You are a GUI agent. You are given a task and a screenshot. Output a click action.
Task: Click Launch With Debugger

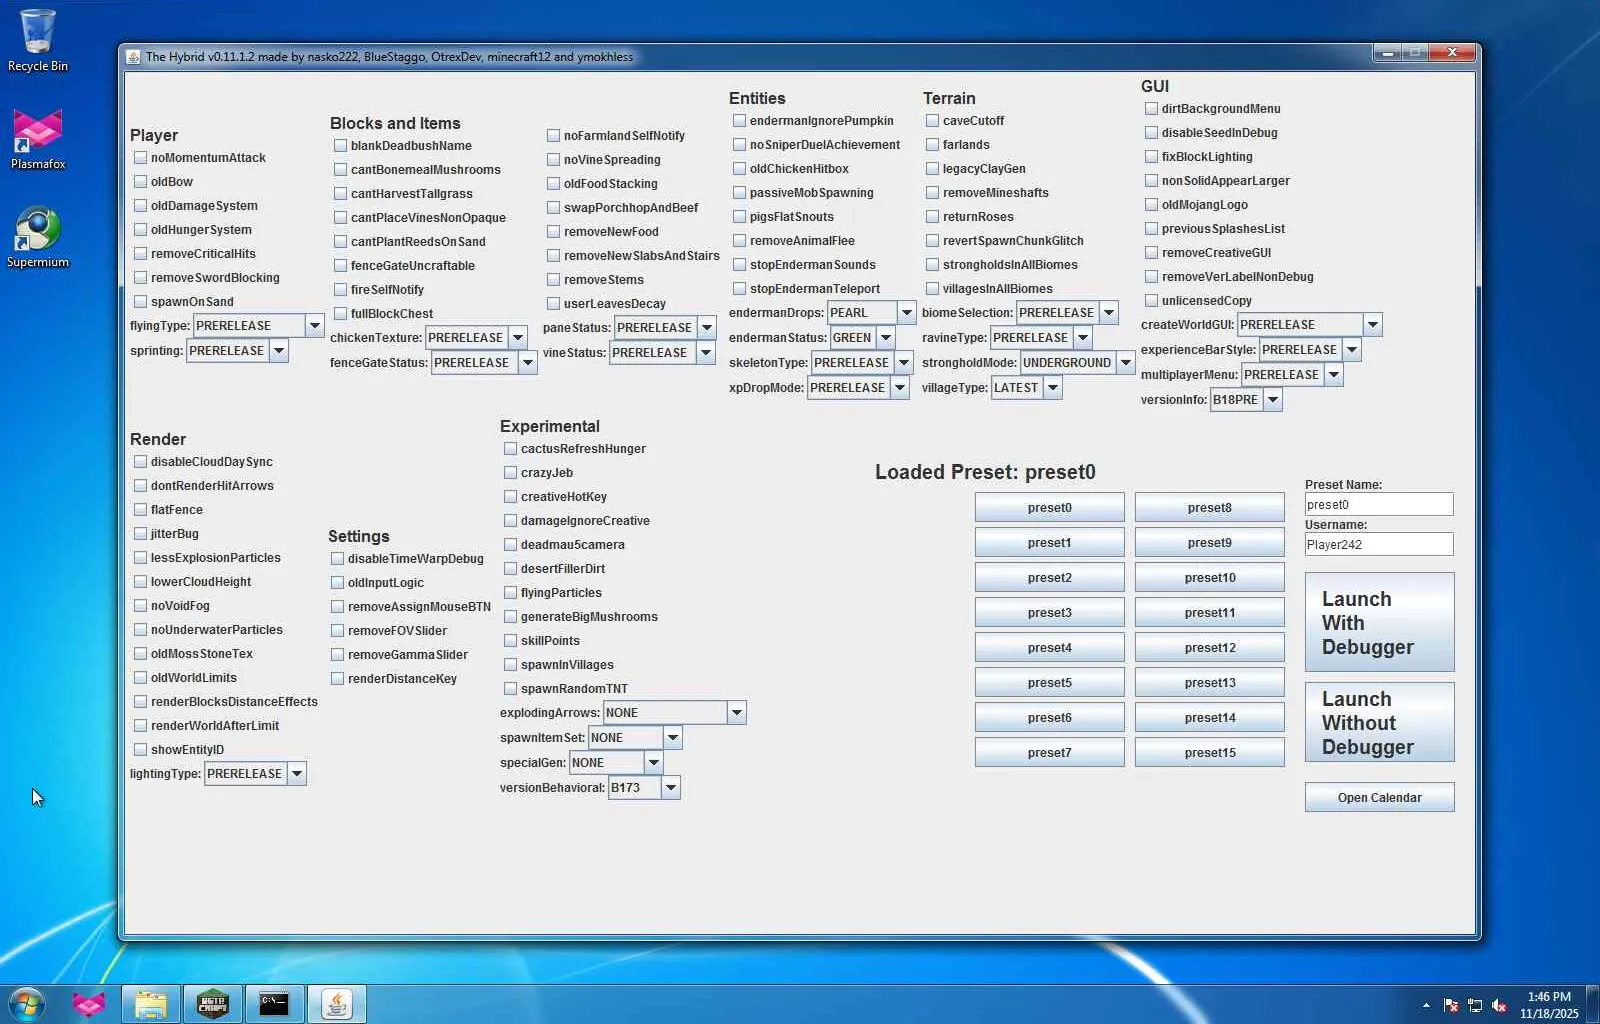pyautogui.click(x=1379, y=622)
